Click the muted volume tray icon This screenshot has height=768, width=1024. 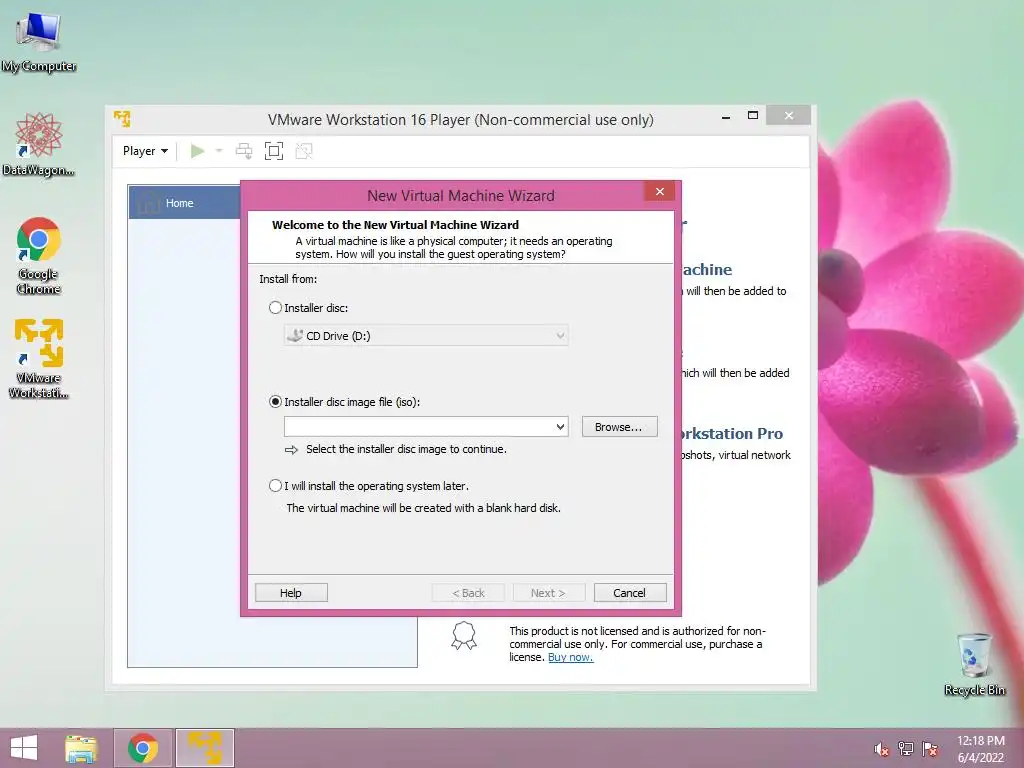point(881,749)
